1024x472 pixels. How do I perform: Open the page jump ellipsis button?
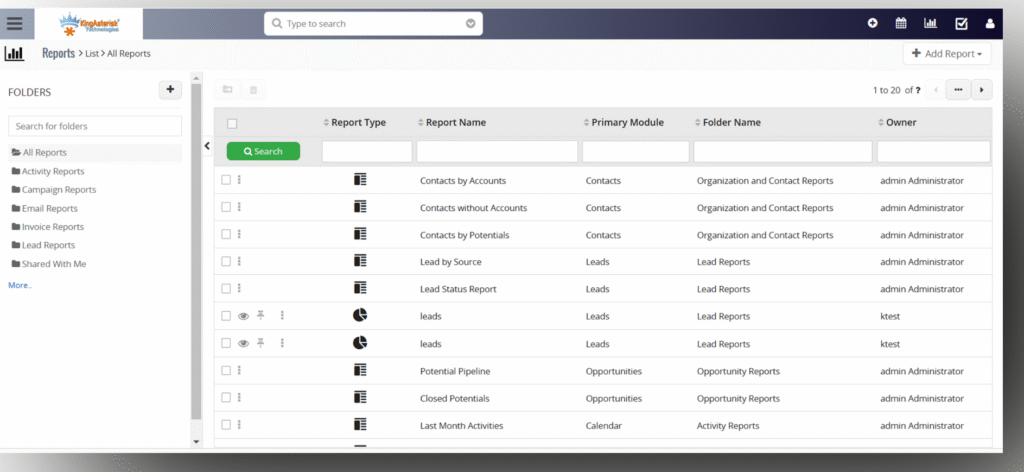pyautogui.click(x=958, y=90)
